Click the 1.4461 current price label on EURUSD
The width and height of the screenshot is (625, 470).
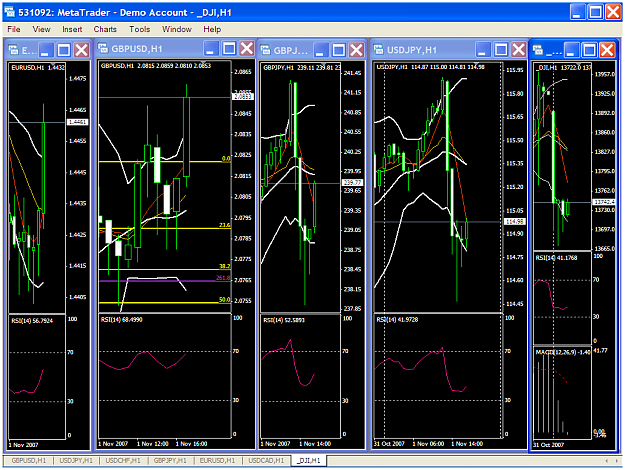[x=77, y=122]
